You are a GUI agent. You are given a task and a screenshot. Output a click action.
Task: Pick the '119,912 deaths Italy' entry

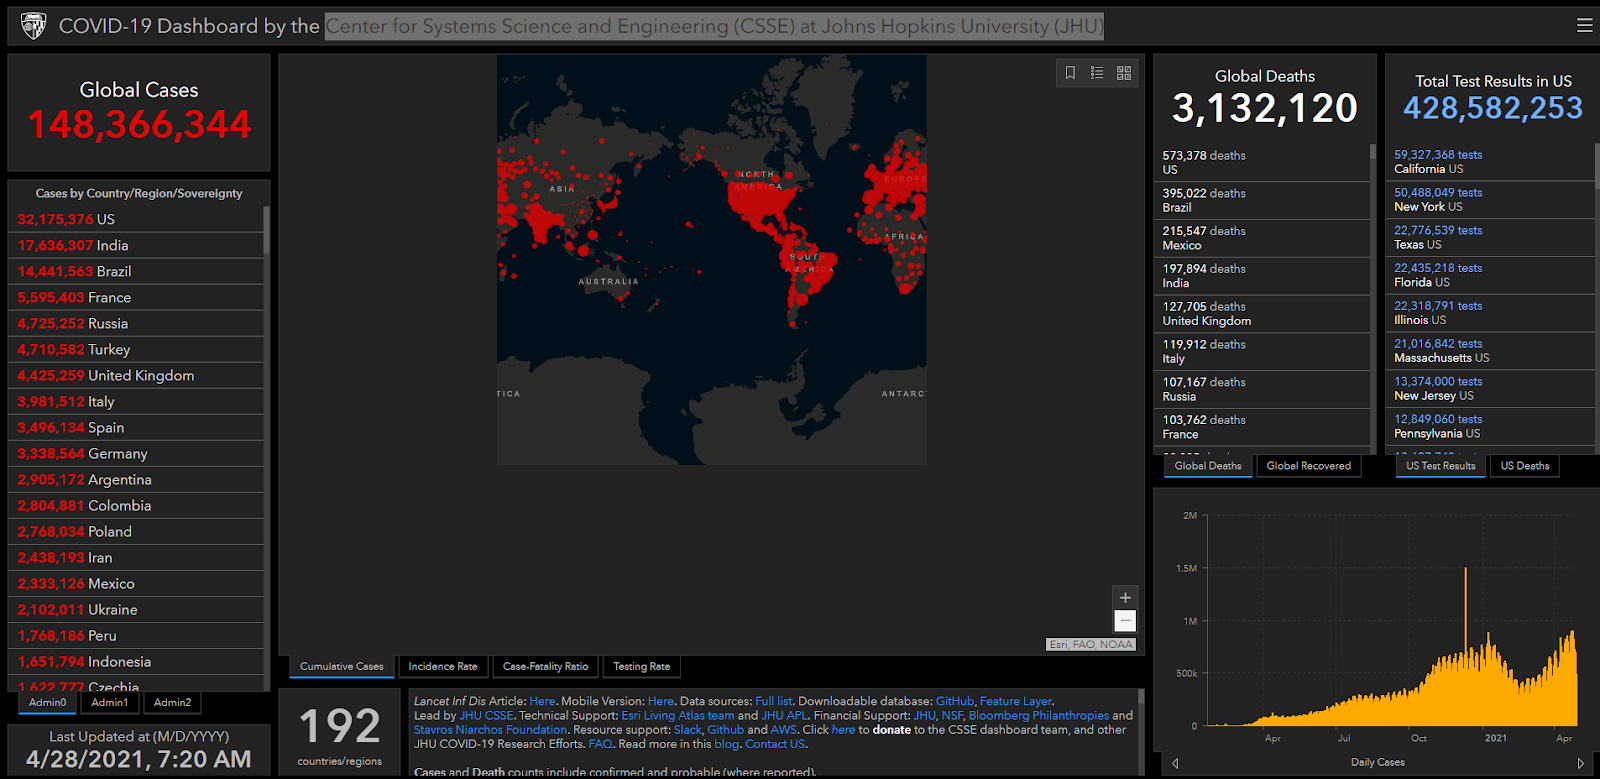coord(1264,351)
